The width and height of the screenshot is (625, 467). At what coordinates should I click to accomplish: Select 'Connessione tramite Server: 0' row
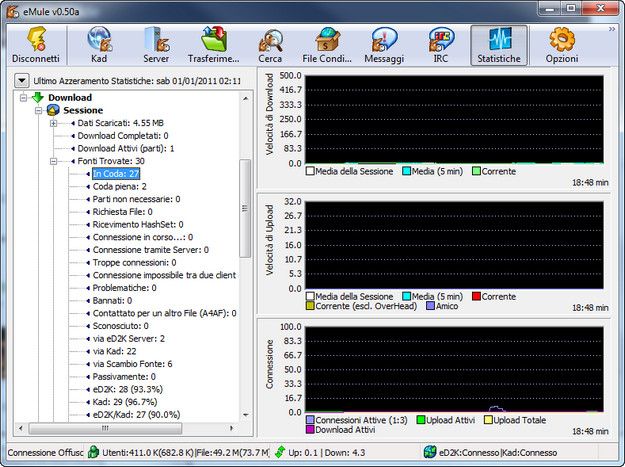coord(151,250)
